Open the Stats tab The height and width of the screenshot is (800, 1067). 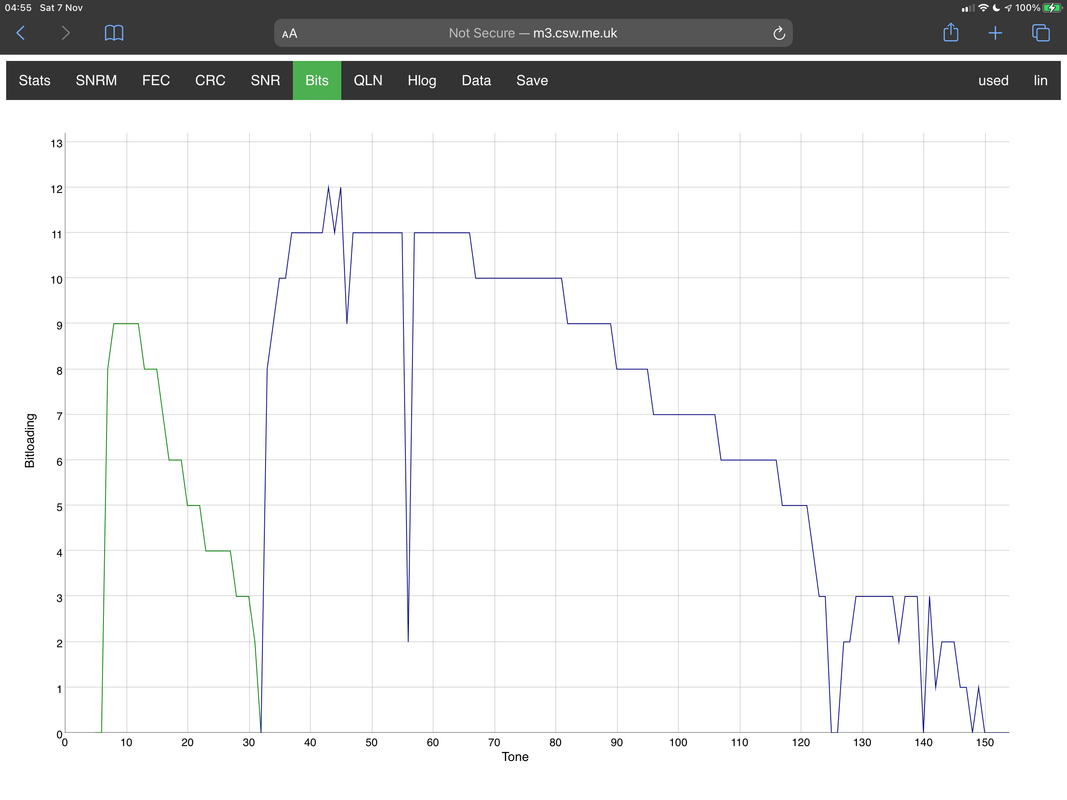tap(35, 80)
